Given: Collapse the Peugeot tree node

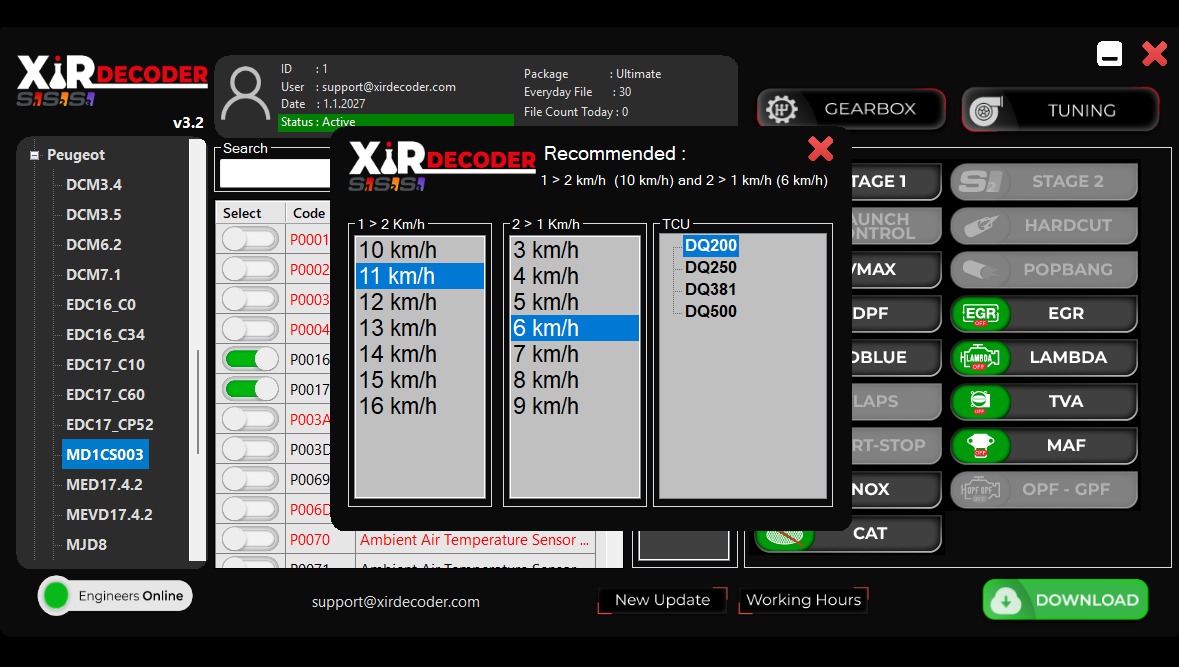Looking at the screenshot, I should (x=34, y=155).
